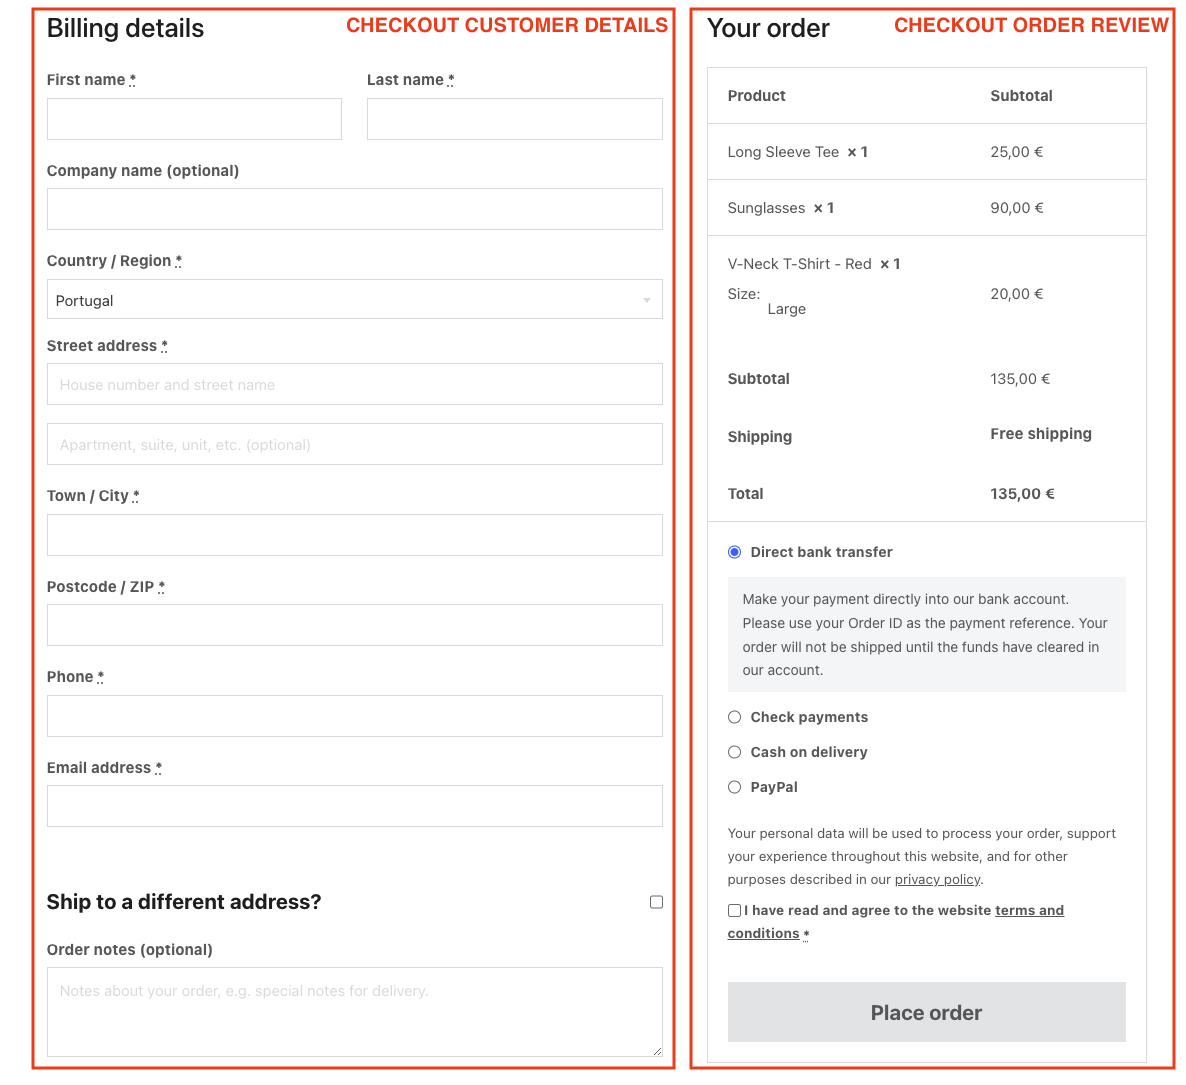This screenshot has width=1186, height=1085.
Task: Click the Town / City input
Action: tap(354, 535)
